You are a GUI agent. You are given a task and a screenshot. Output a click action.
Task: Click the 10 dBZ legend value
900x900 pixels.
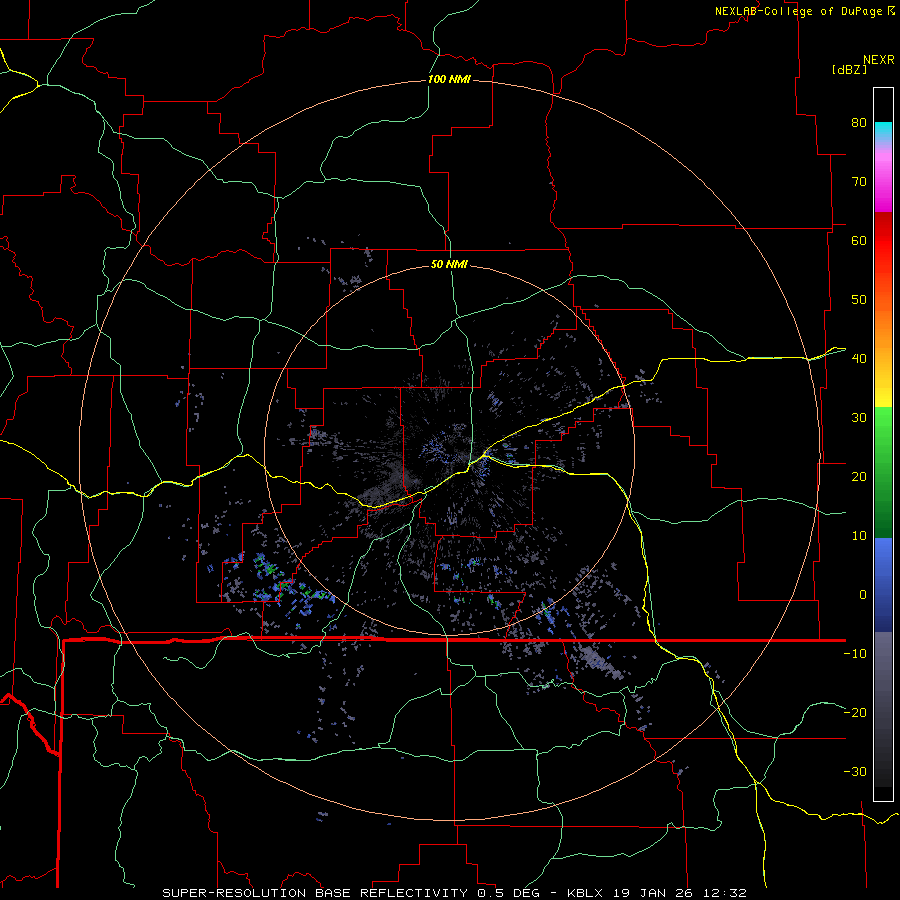click(x=859, y=536)
